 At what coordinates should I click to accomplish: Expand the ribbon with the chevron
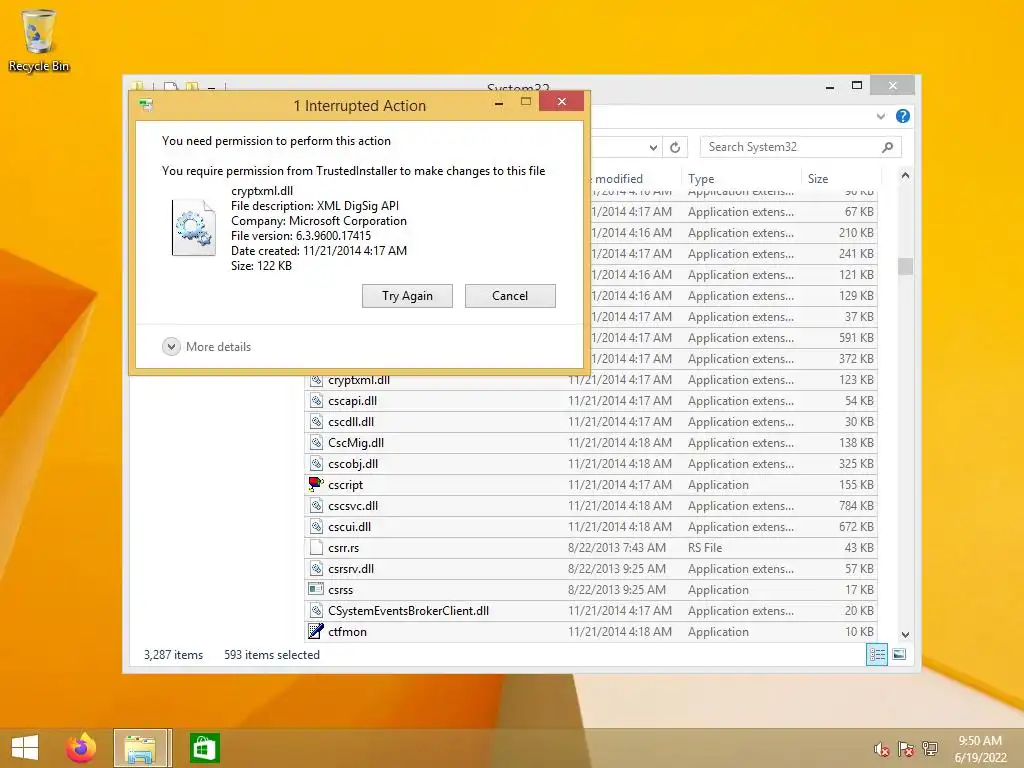881,116
